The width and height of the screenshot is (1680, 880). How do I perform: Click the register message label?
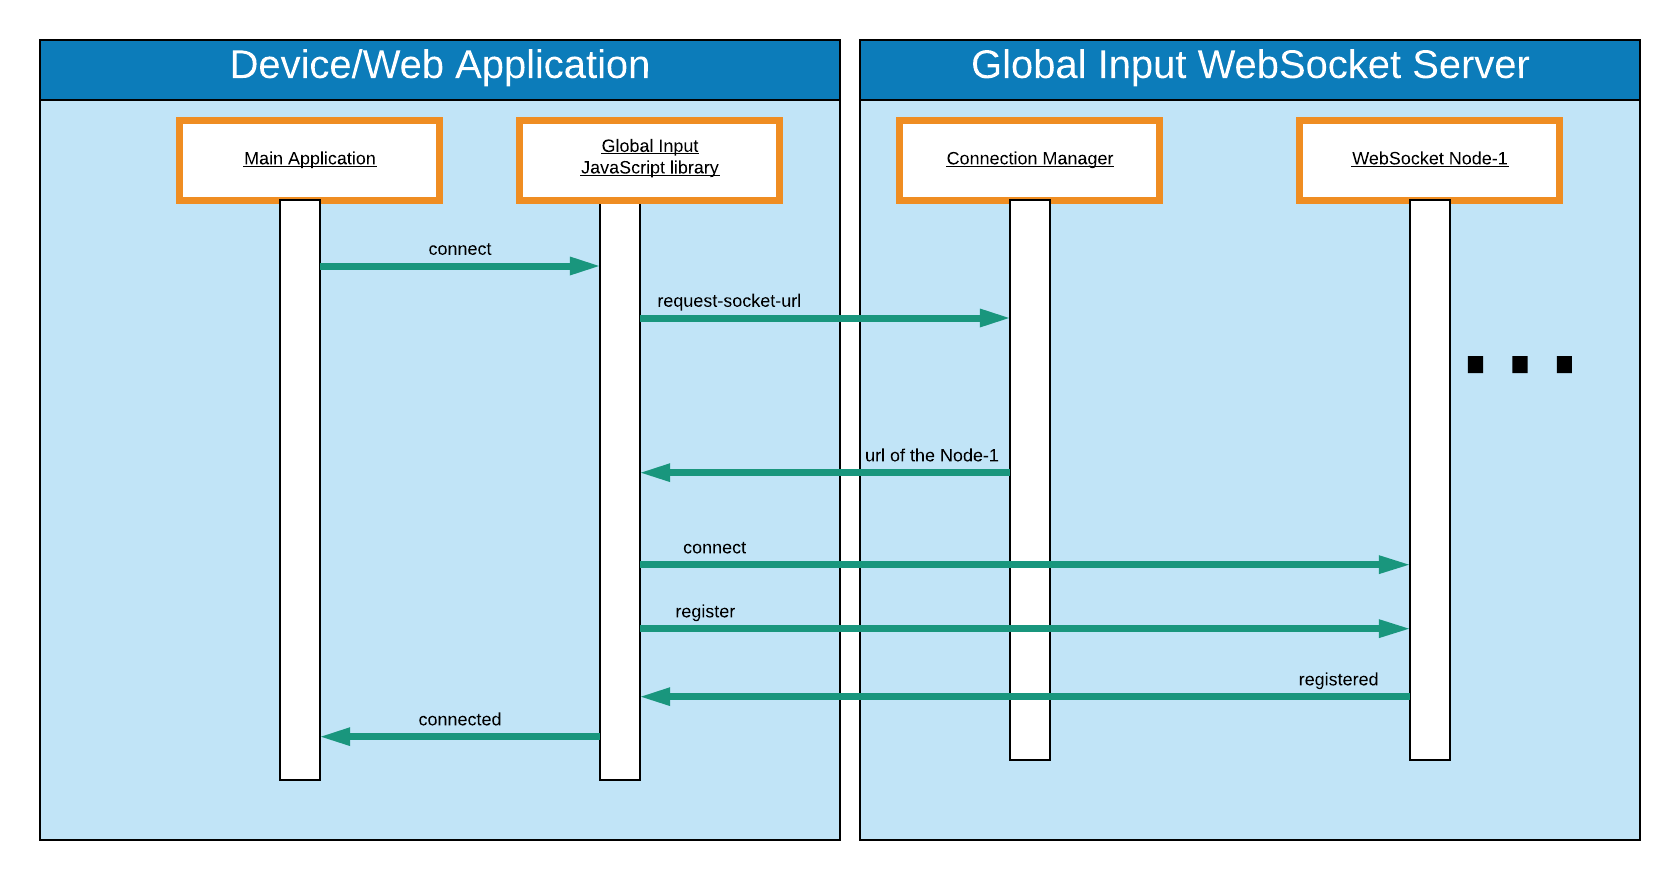click(705, 612)
